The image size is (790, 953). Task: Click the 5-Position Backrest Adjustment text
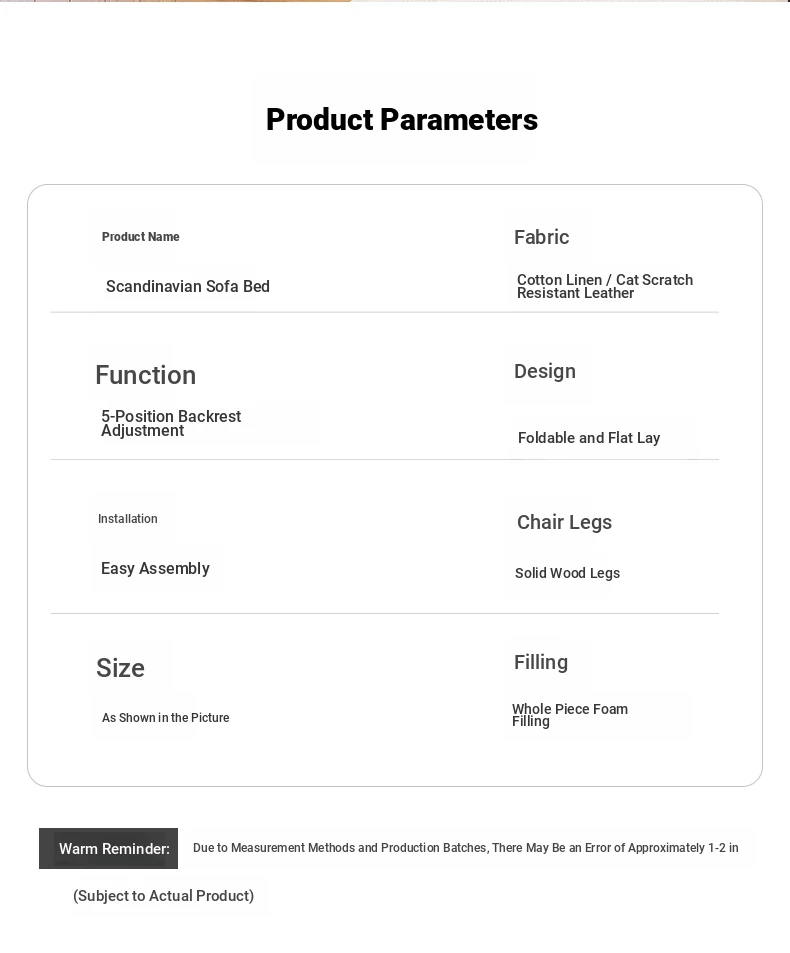coord(171,423)
